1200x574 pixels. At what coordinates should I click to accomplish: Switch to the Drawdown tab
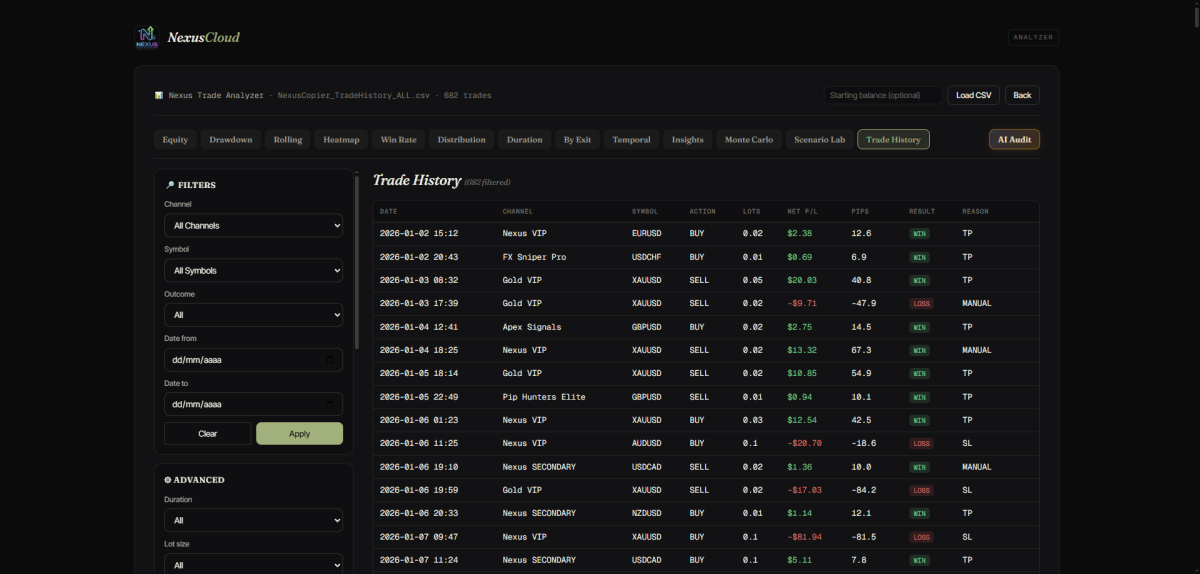[x=231, y=139]
